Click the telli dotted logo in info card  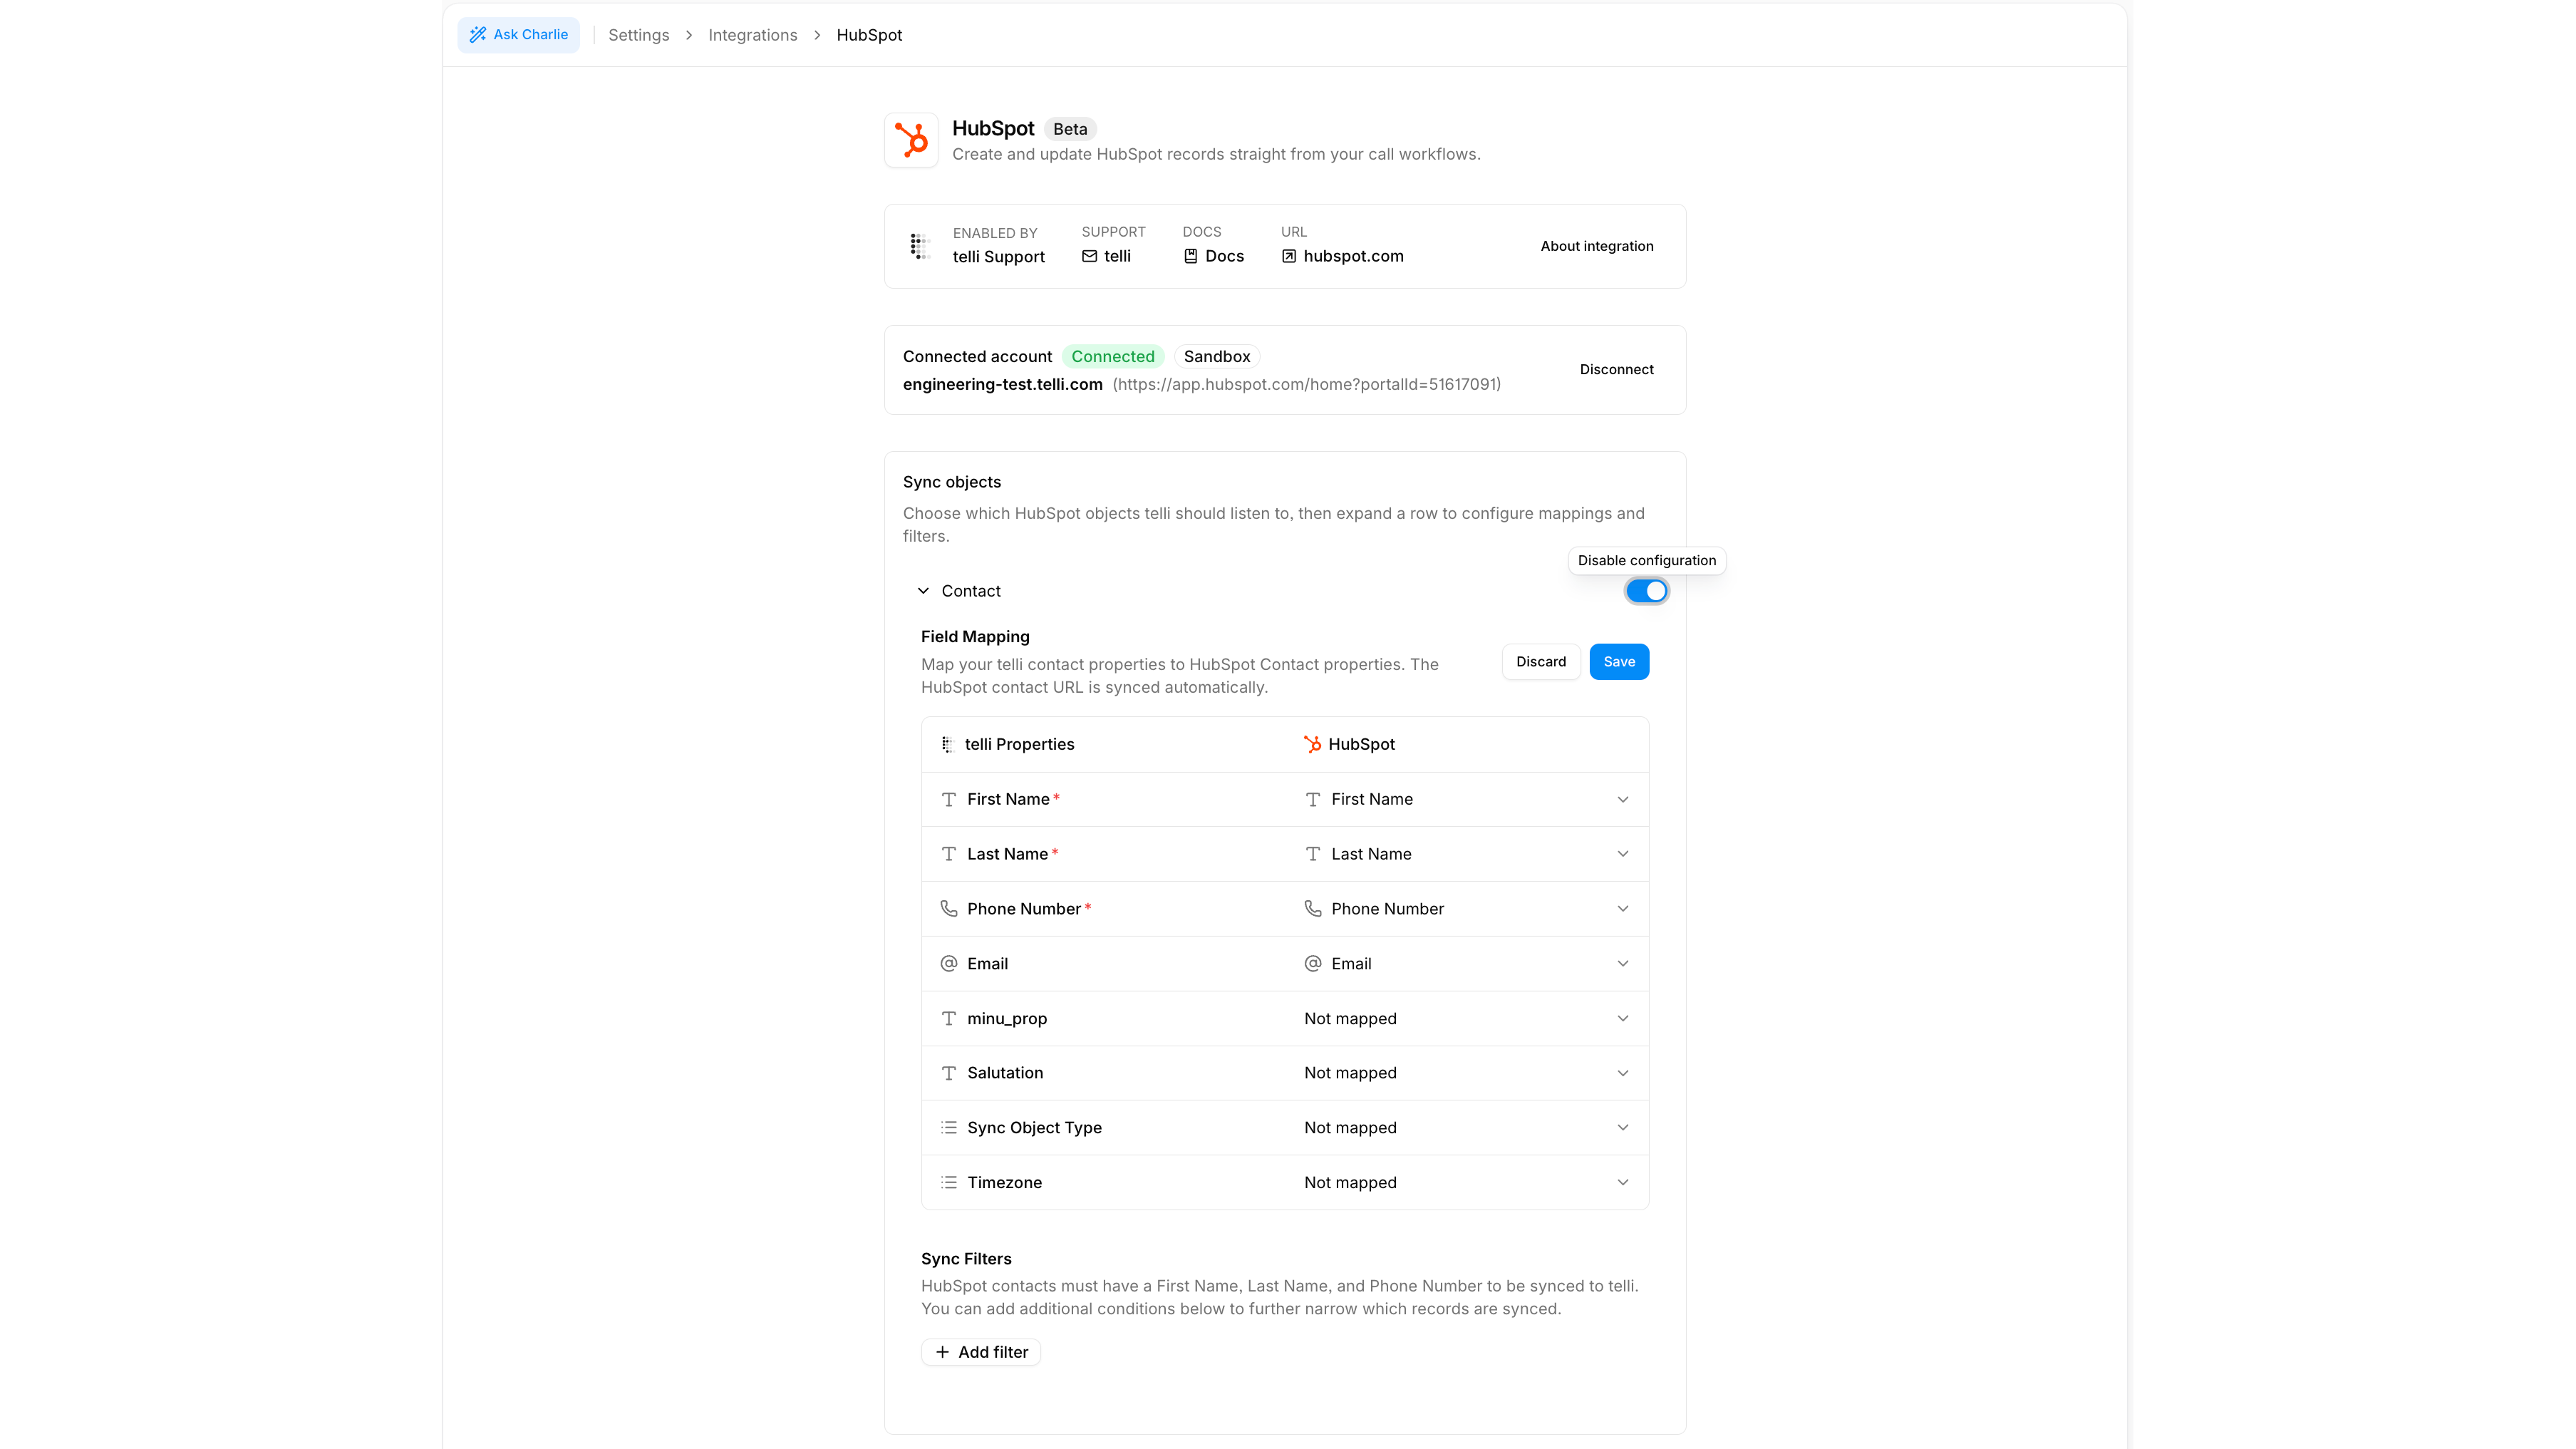click(920, 246)
